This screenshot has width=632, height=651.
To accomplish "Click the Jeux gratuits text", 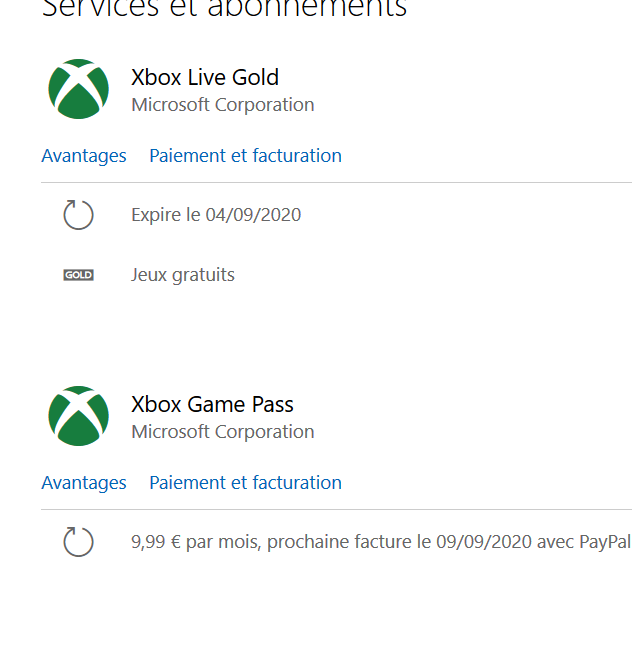I will 183,275.
